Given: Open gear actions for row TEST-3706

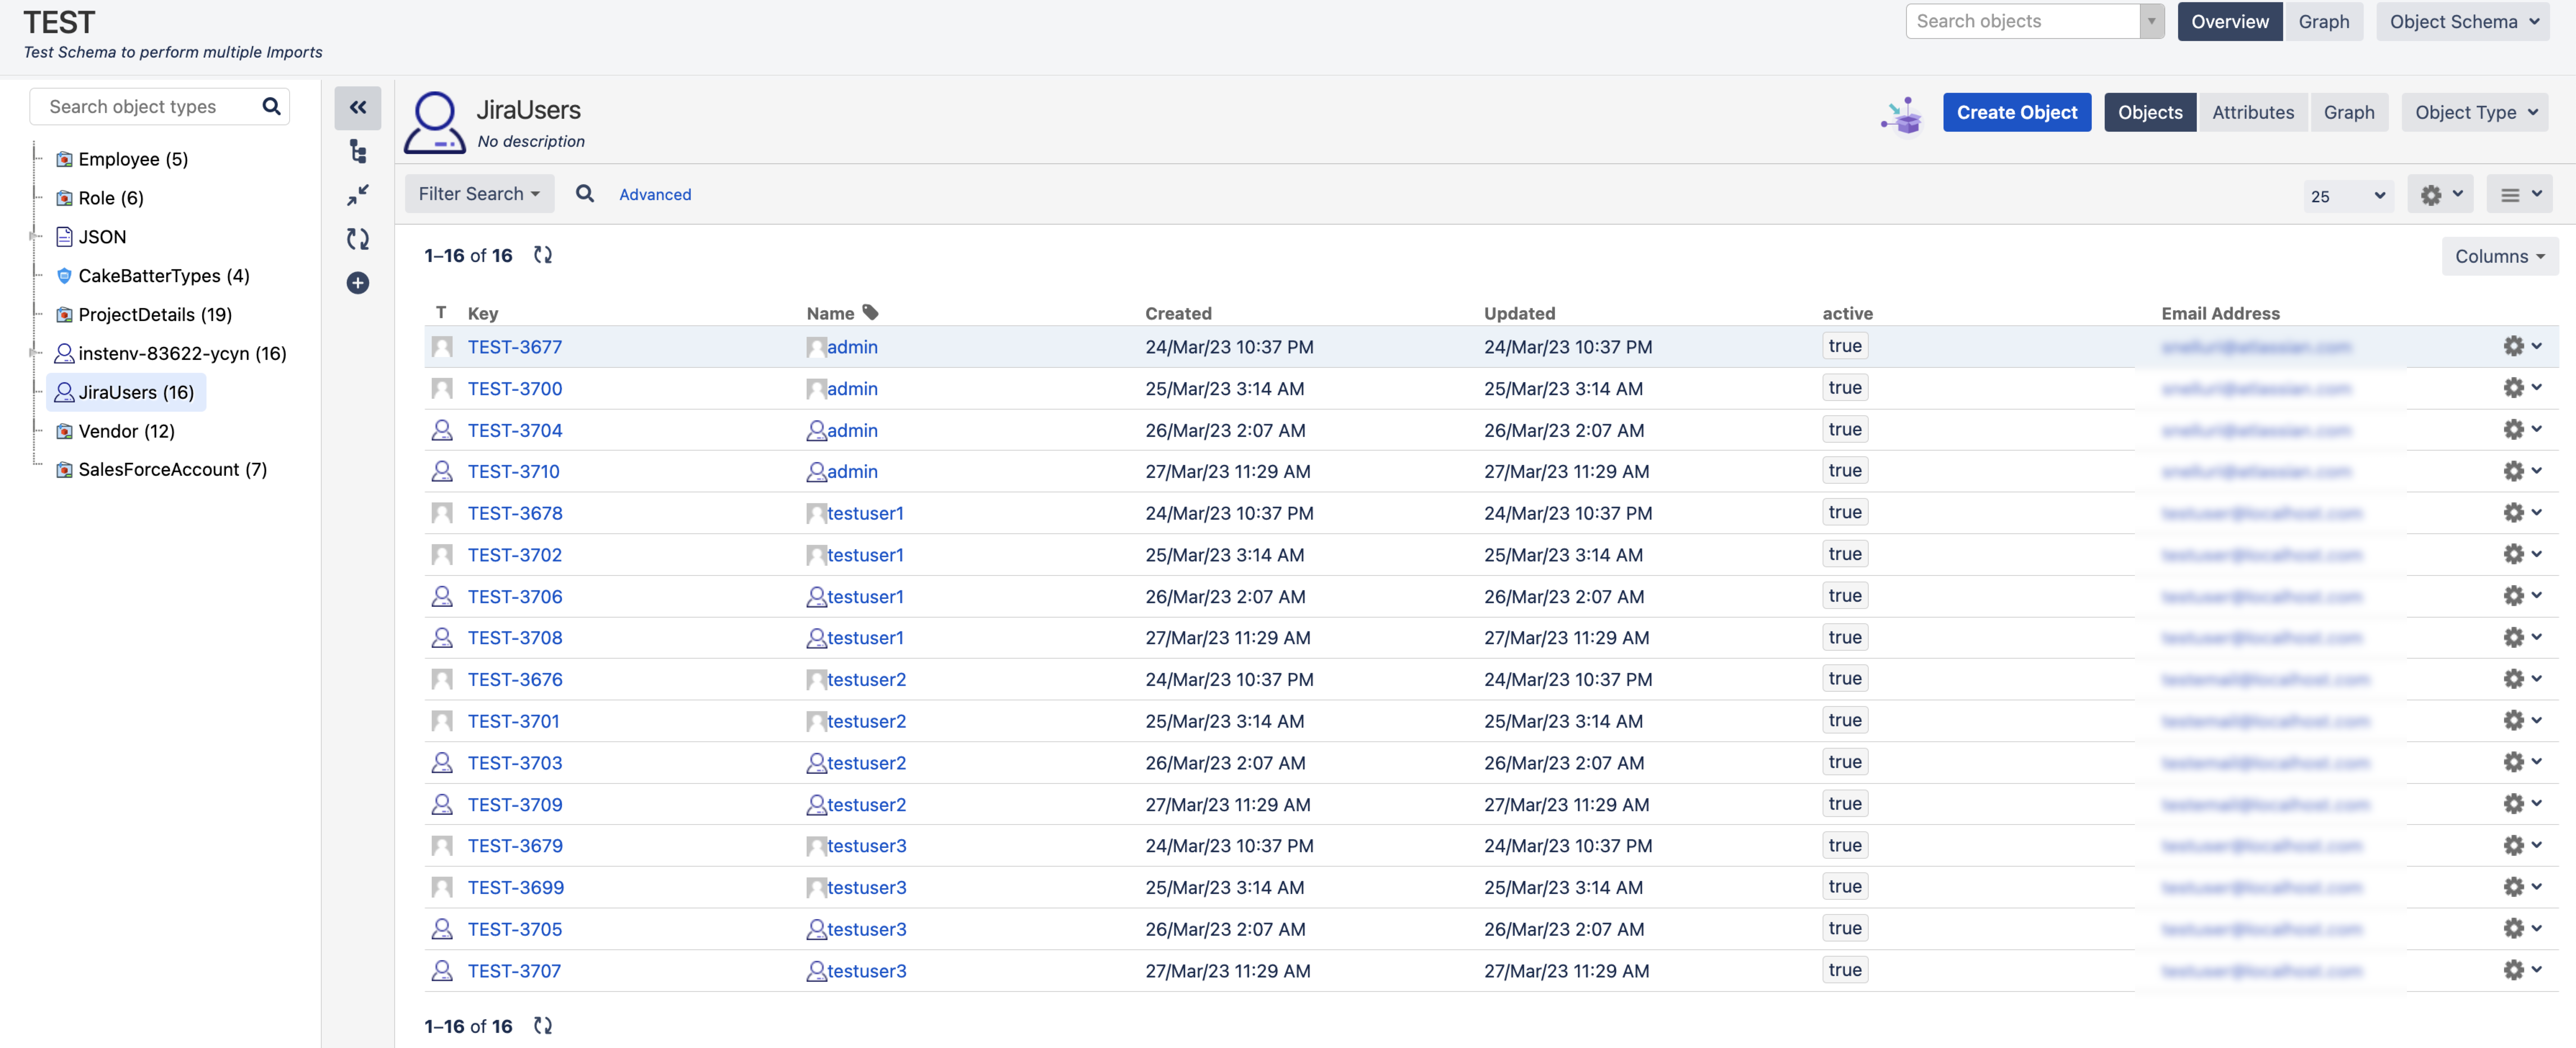Looking at the screenshot, I should pos(2522,596).
